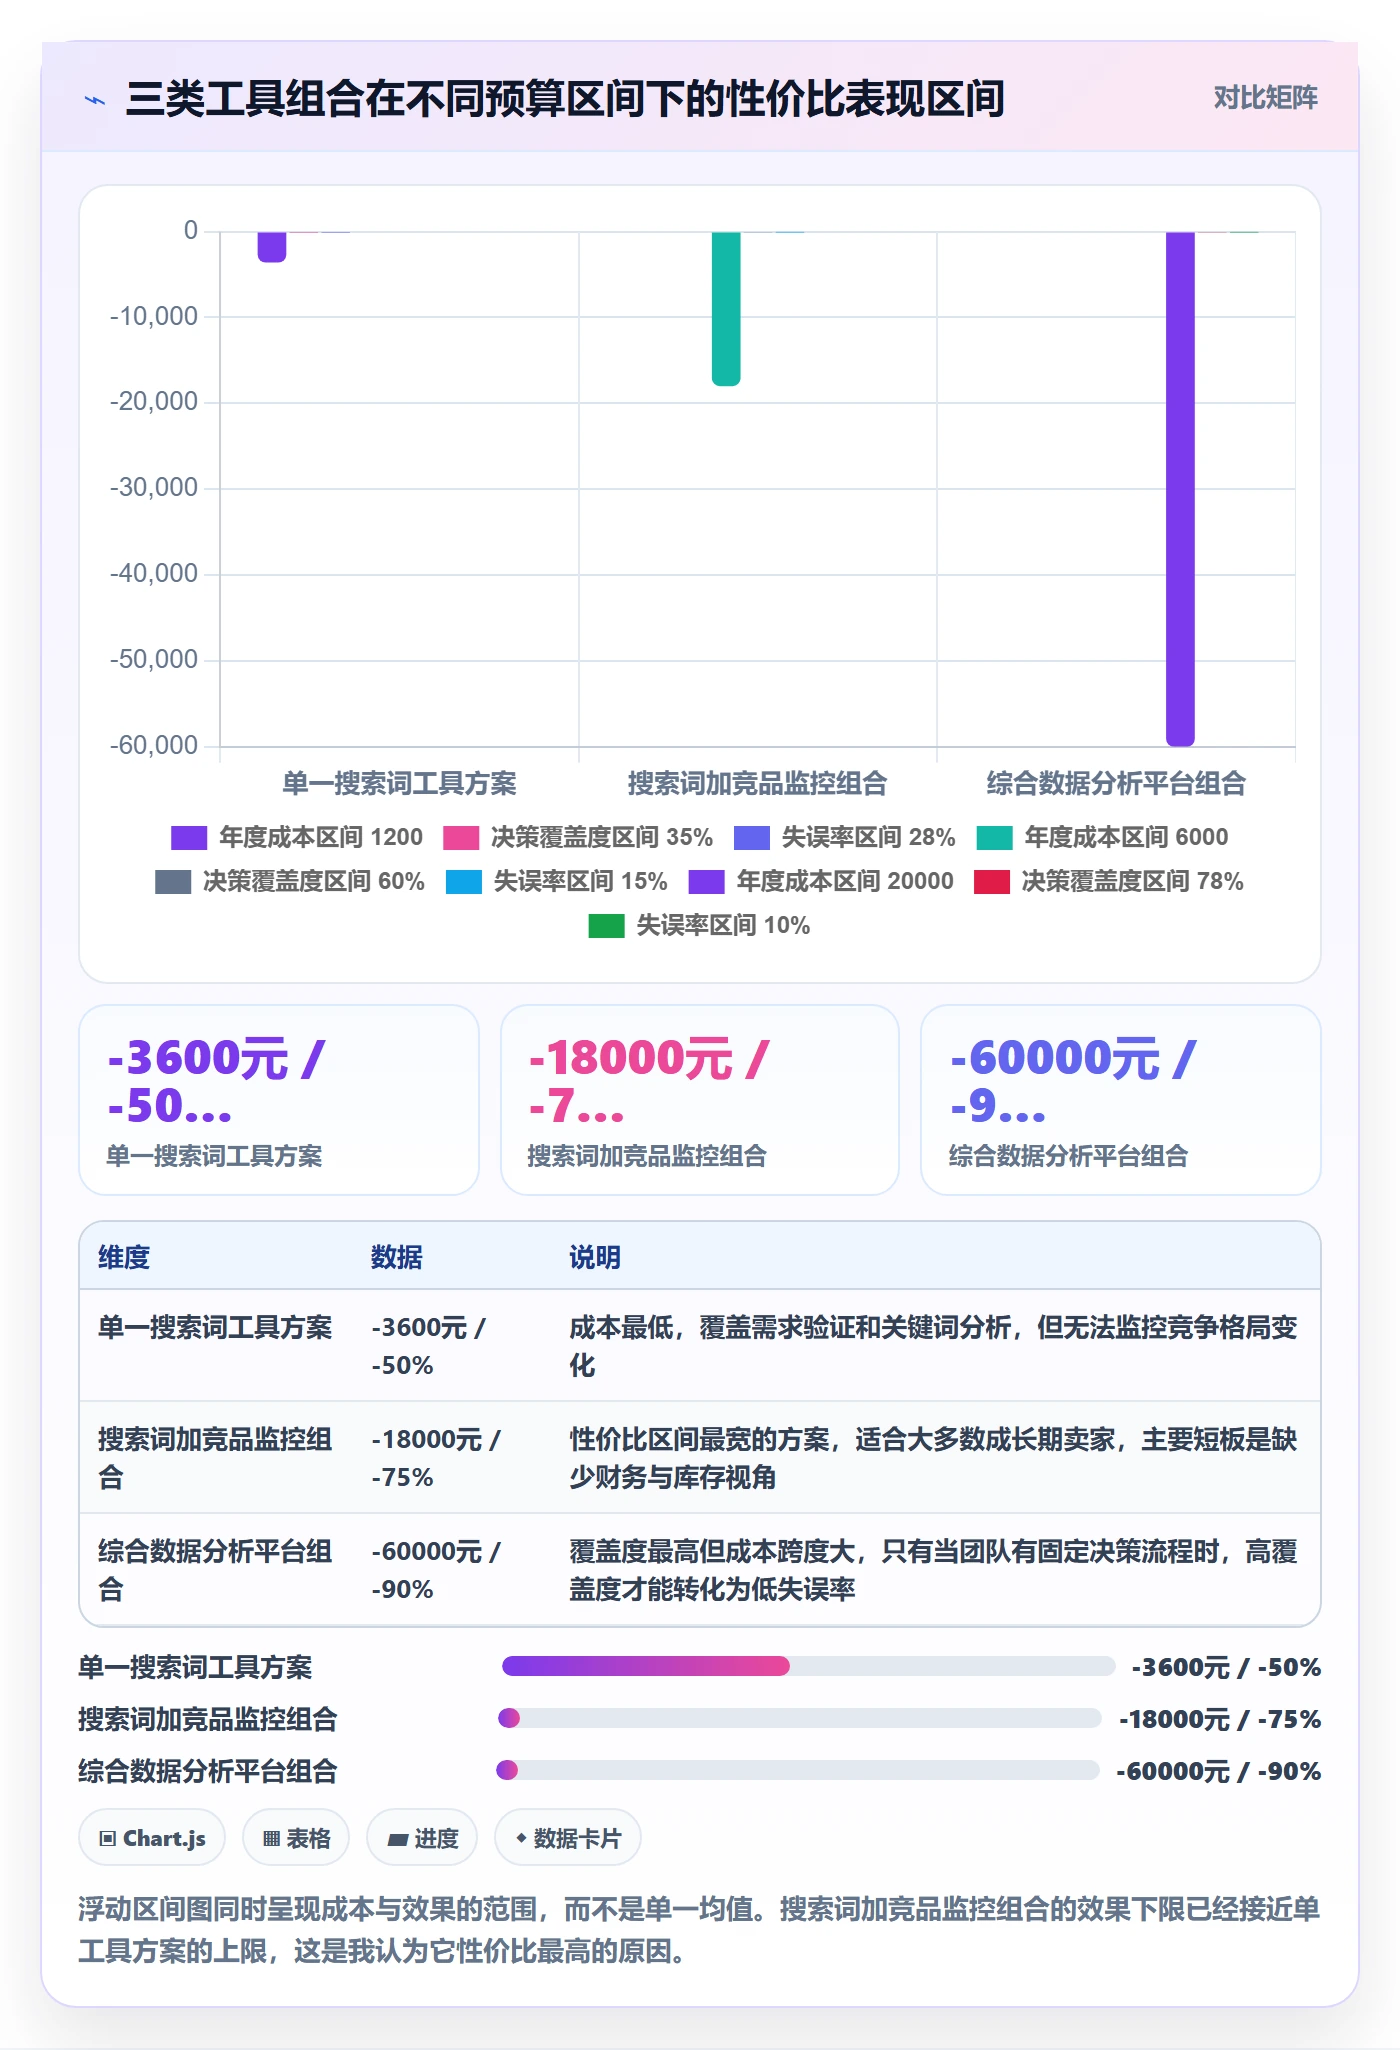1400x2050 pixels.
Task: Click progress bar for 单一搜索词工具方案
Action: click(808, 1666)
